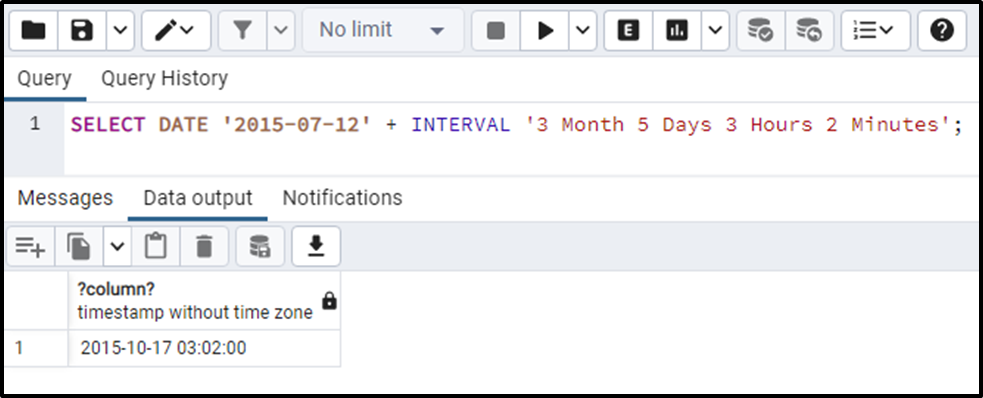Switch to the Query History tab

[164, 79]
